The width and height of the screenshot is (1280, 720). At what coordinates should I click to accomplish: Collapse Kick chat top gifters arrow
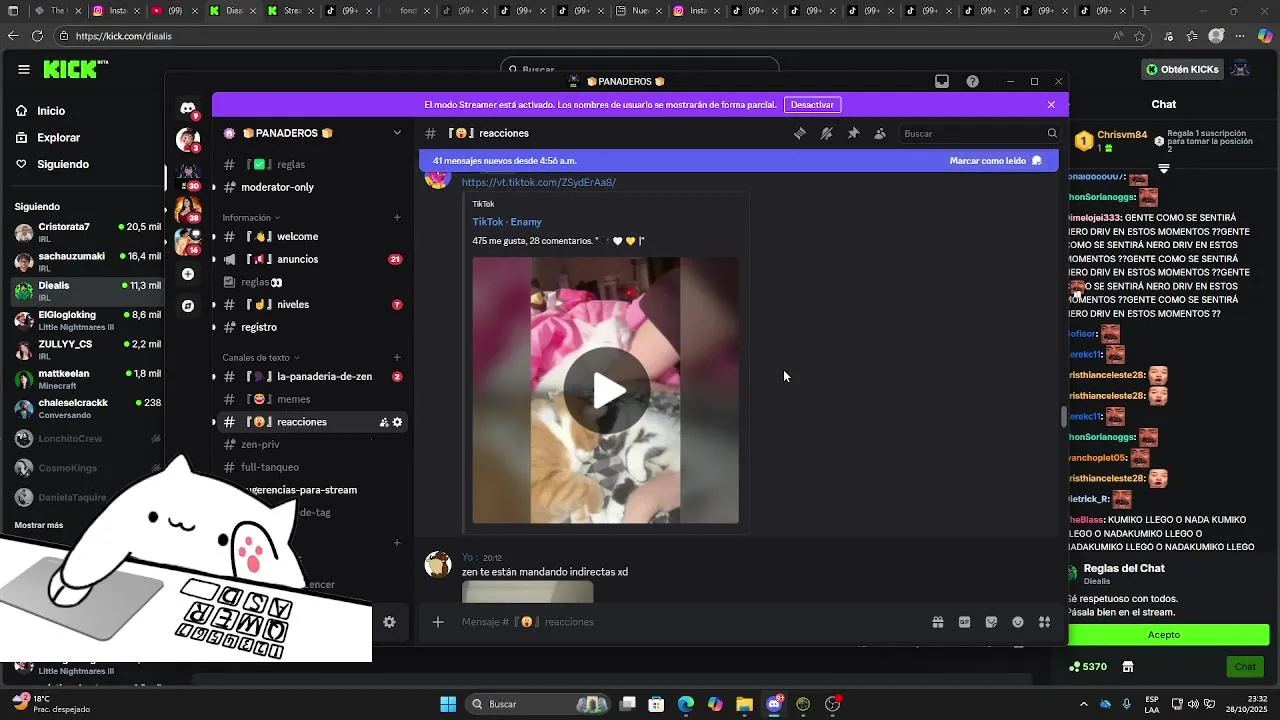(x=1164, y=168)
